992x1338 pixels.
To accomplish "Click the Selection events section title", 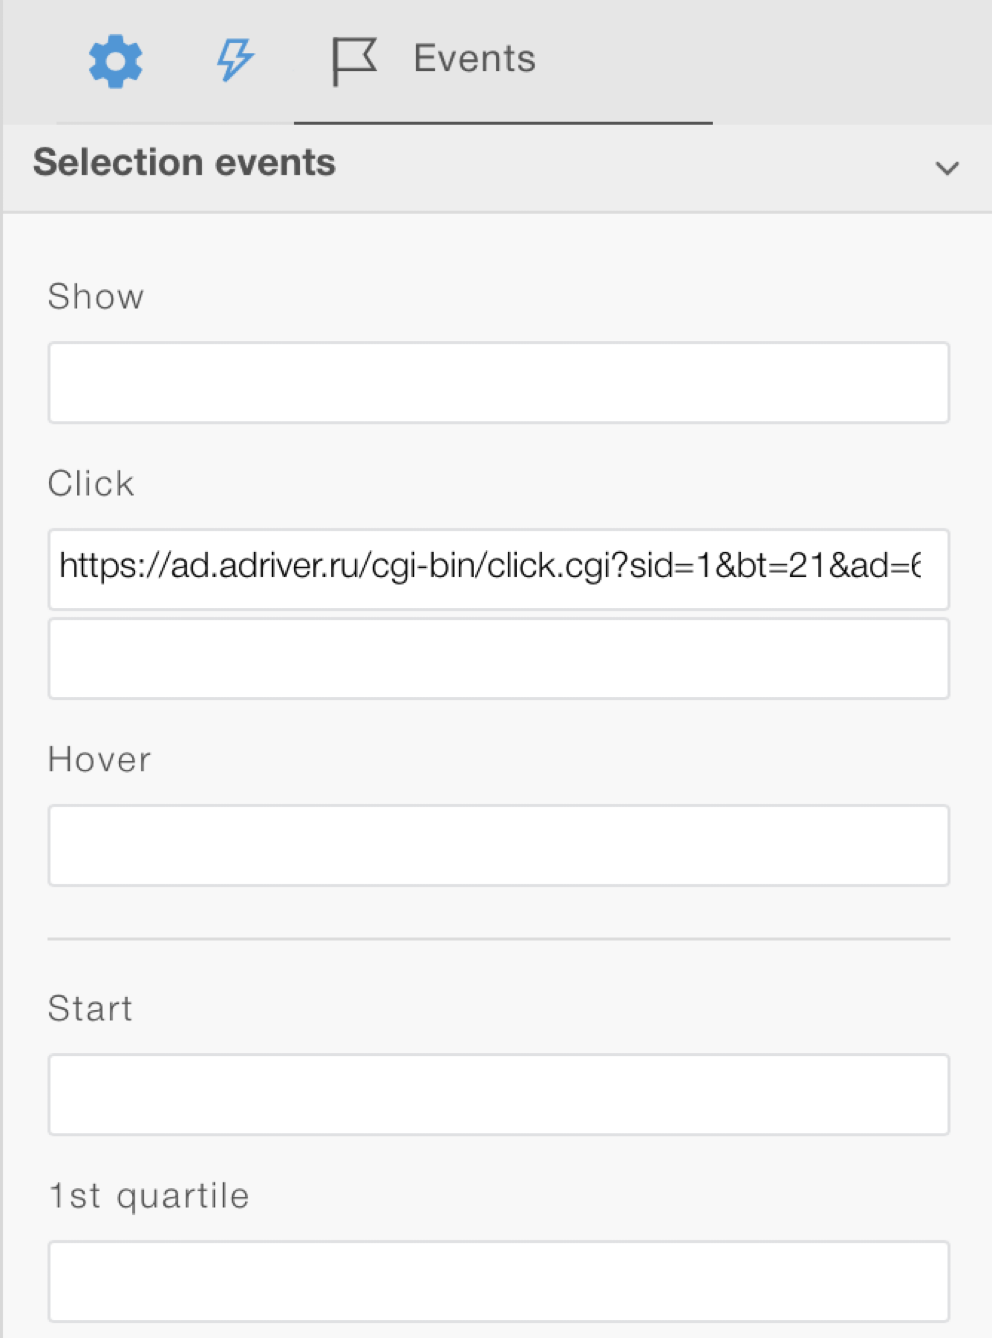I will click(184, 163).
